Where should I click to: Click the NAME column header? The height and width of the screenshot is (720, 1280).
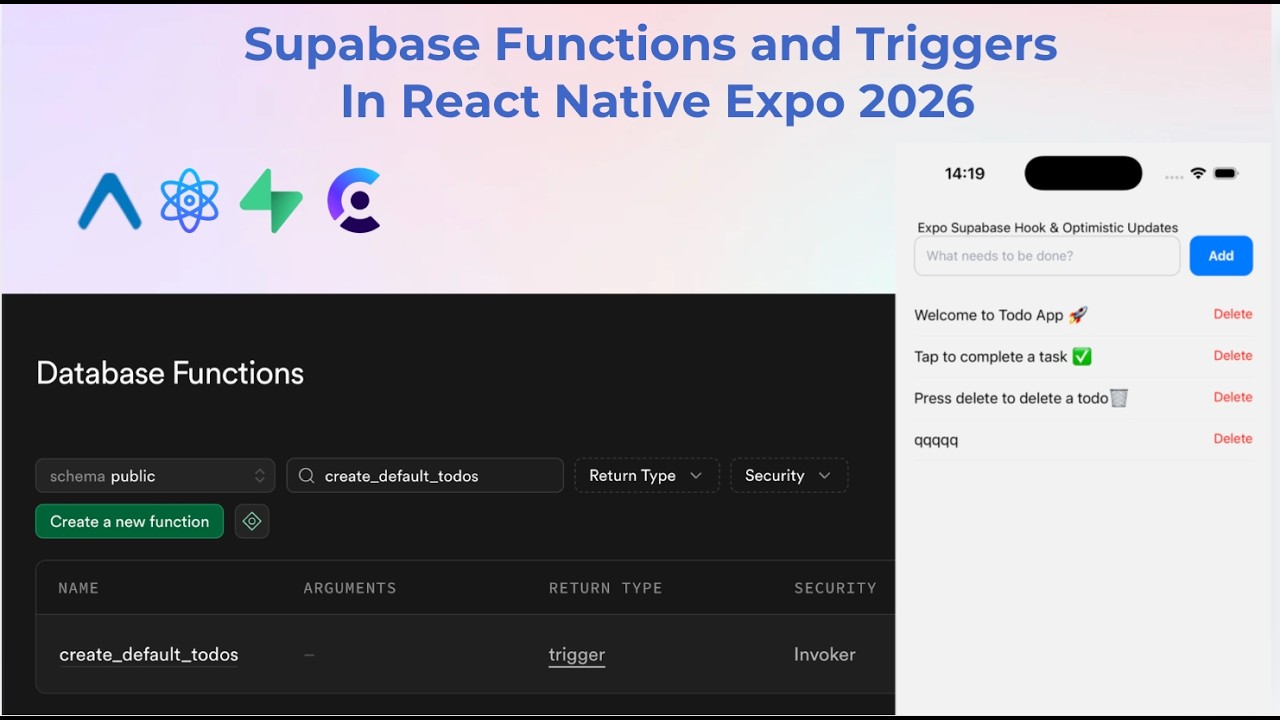[78, 588]
